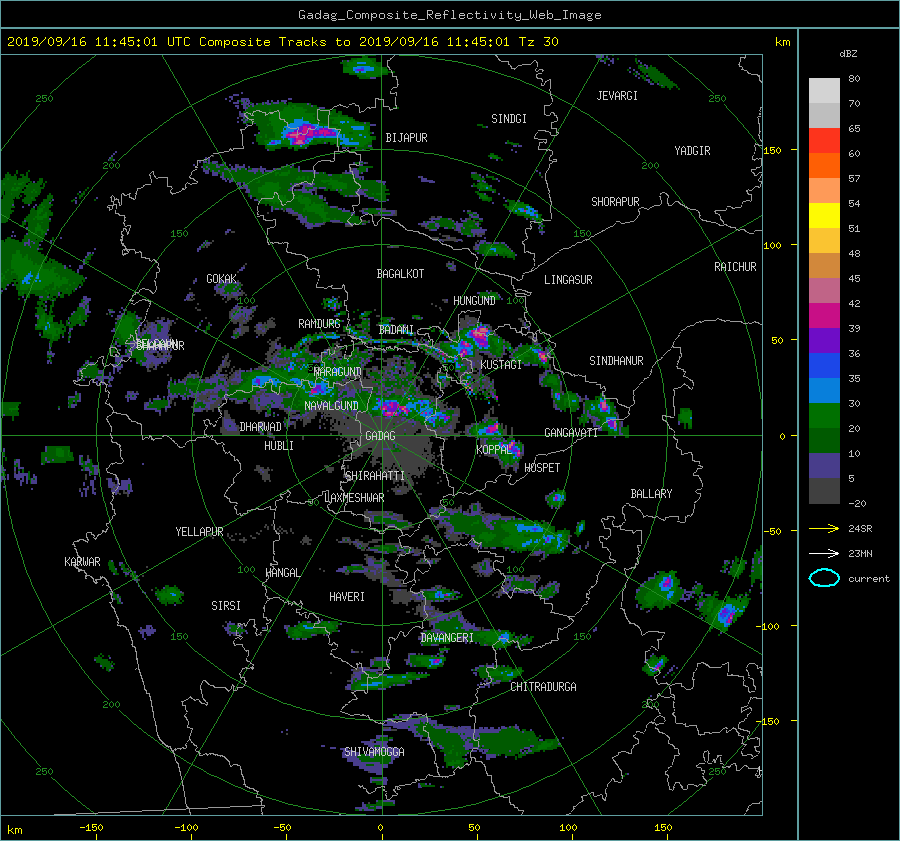
Task: Click the BAGALKOT label on map
Action: point(400,274)
